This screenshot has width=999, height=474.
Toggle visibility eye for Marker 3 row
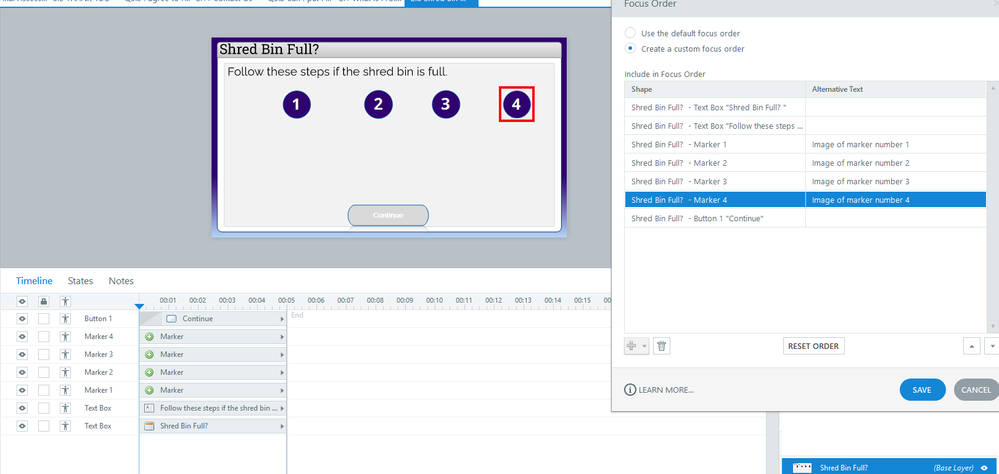22,354
